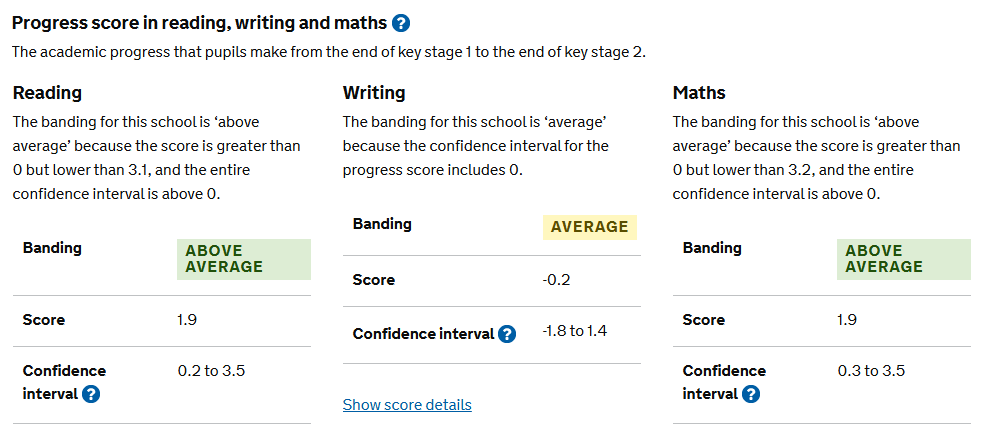Image resolution: width=1001 pixels, height=430 pixels.
Task: Open Reading confidence interval help icon
Action: (x=91, y=394)
